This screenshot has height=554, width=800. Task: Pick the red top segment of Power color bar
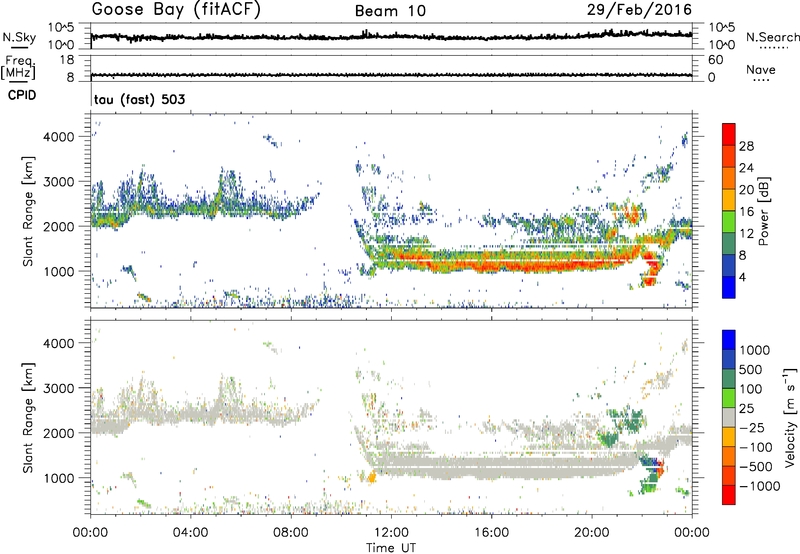click(x=729, y=135)
